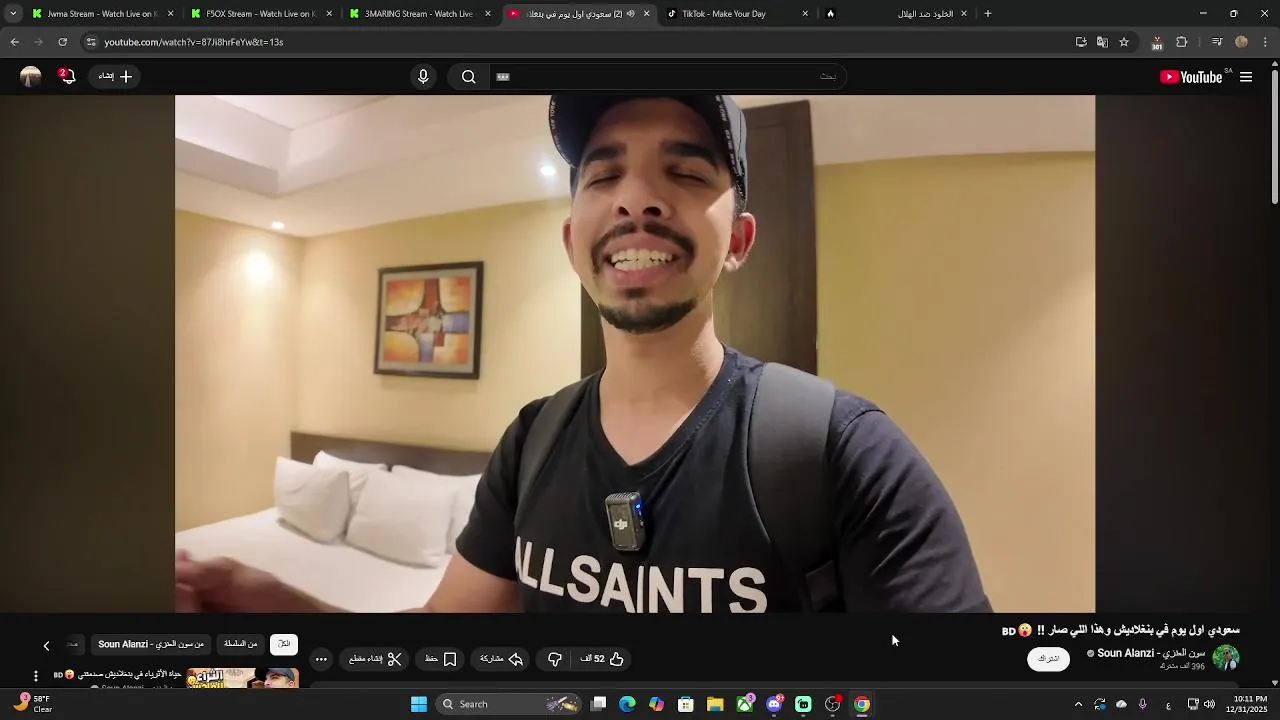Open YouTube hamburger guide menu

1246,77
